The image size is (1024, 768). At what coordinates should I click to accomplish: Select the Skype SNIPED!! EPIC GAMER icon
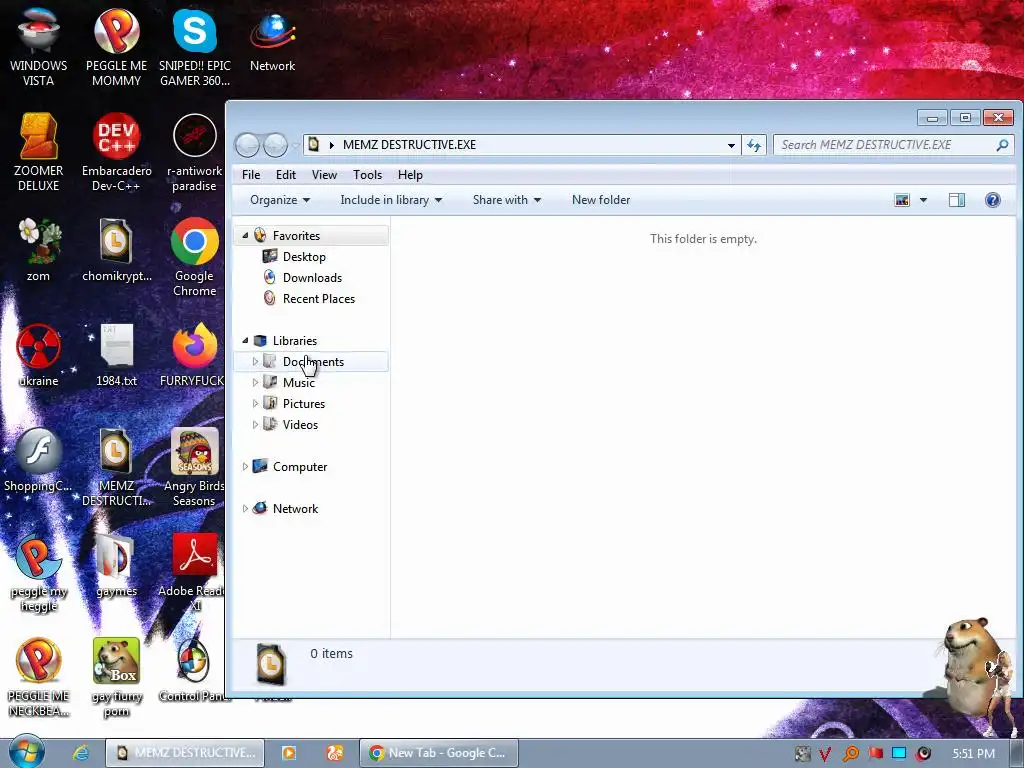[x=195, y=47]
